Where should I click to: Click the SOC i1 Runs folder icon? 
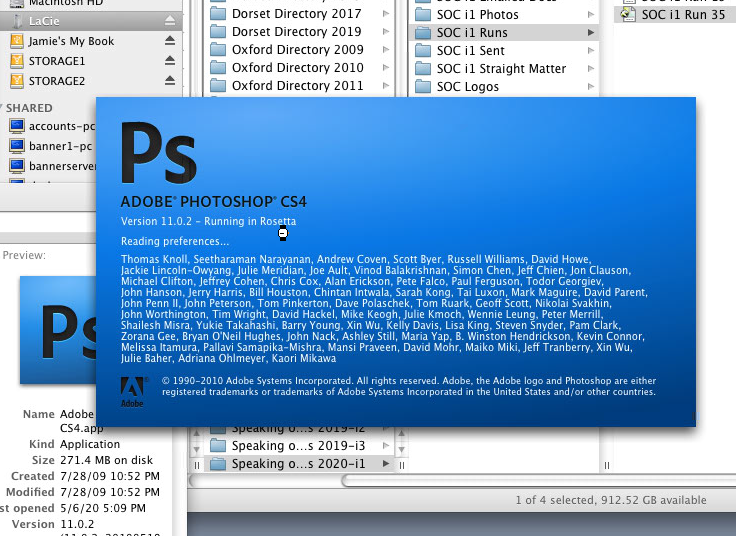[423, 33]
